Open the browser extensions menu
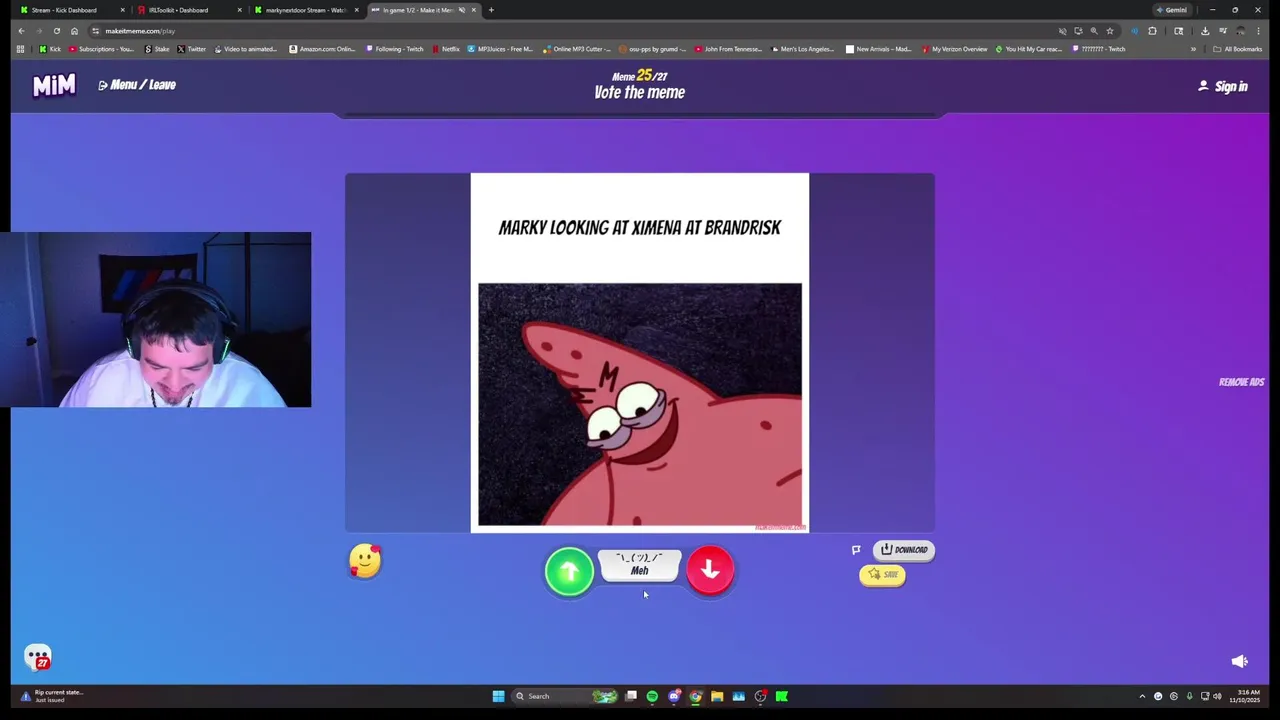The image size is (1280, 720). coord(1152,31)
